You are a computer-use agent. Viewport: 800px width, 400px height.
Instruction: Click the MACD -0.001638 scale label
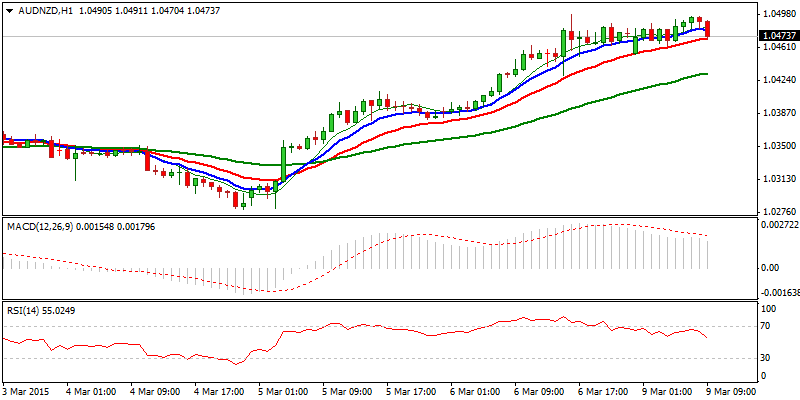[776, 293]
